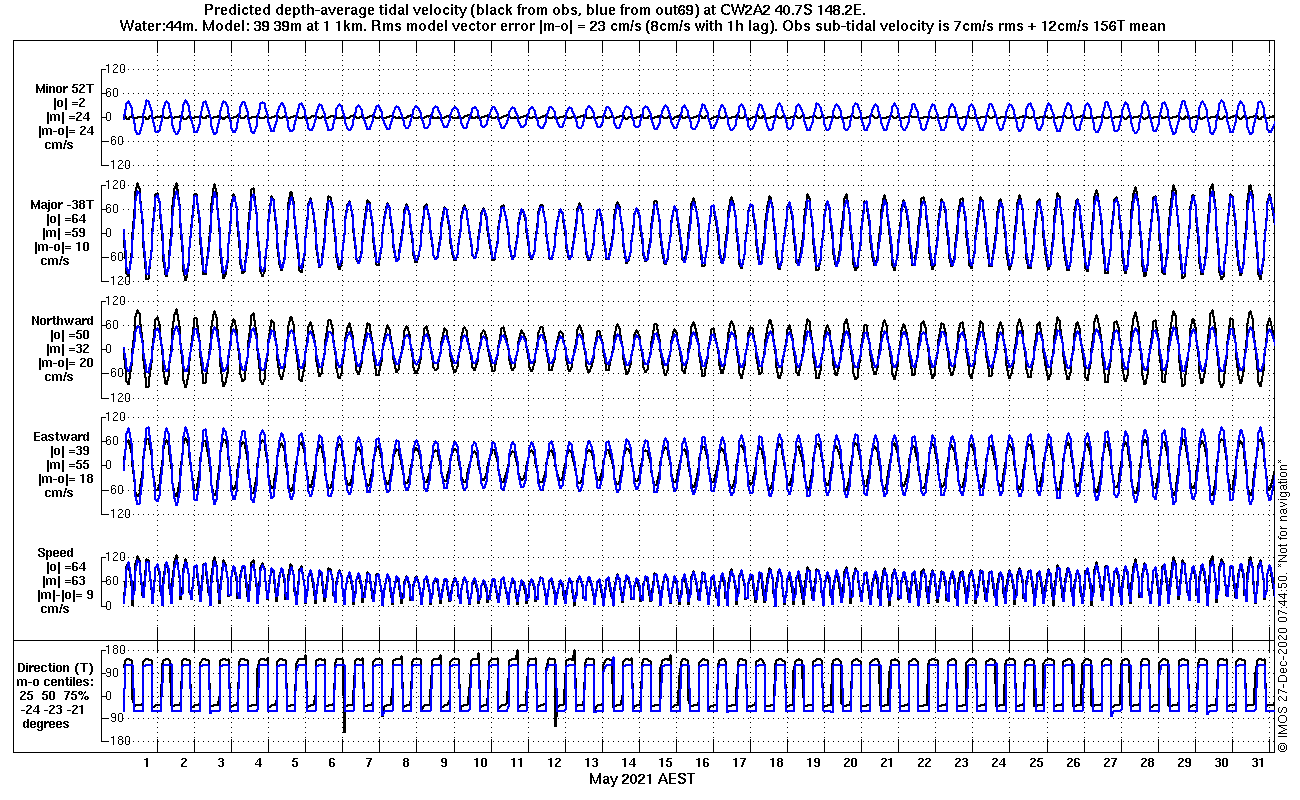The height and width of the screenshot is (800, 1300).
Task: Click the day 28 date axis label
Action: (x=1147, y=763)
